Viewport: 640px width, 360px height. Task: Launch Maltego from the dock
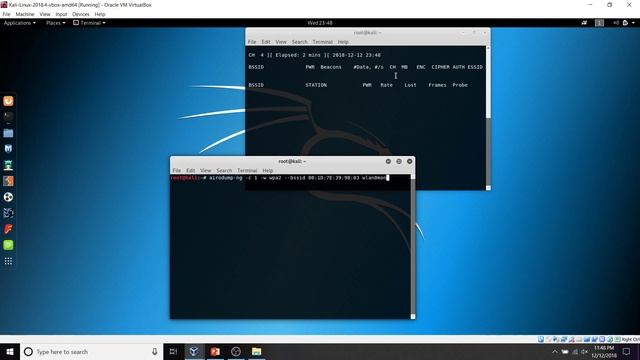(x=8, y=213)
